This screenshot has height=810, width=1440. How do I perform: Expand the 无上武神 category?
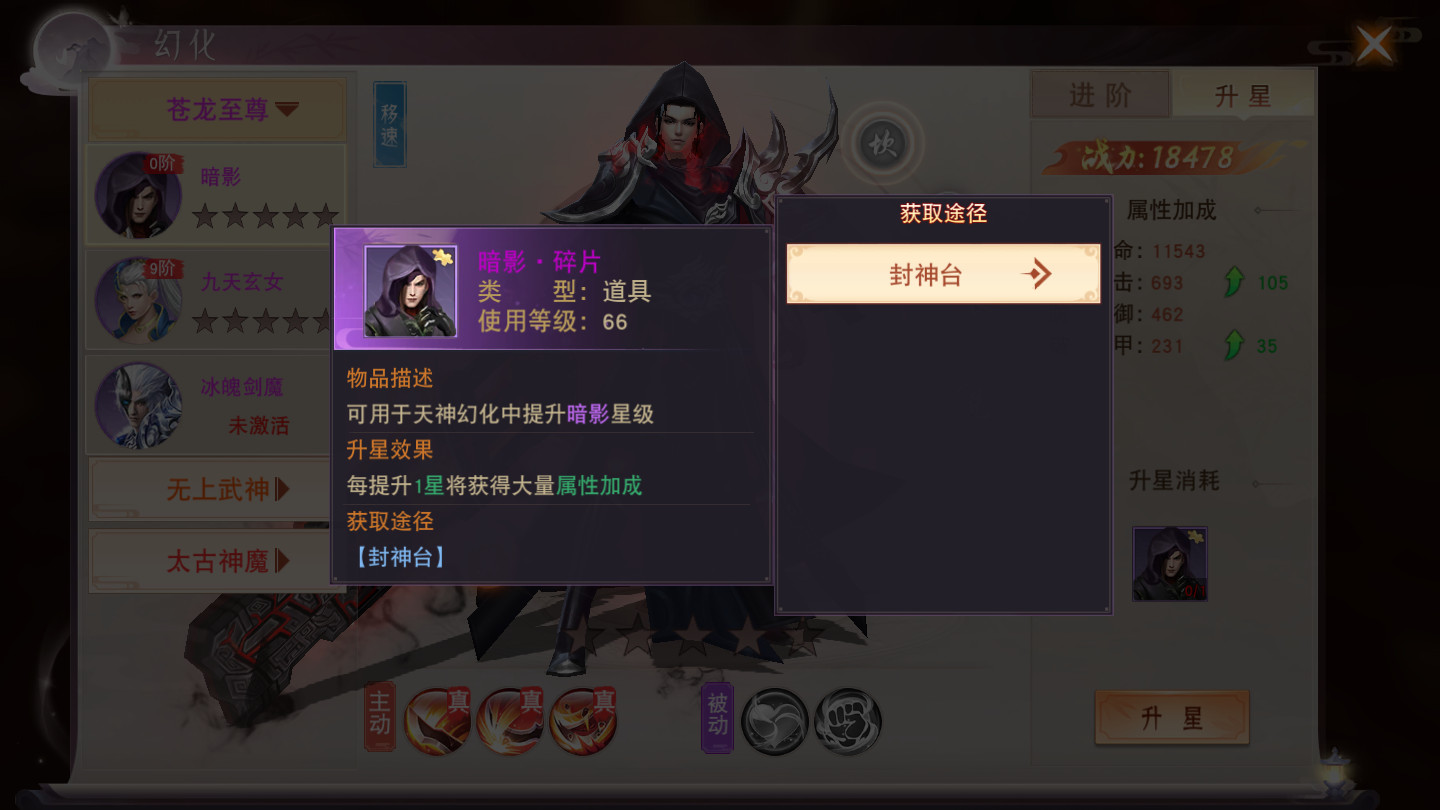click(x=218, y=490)
